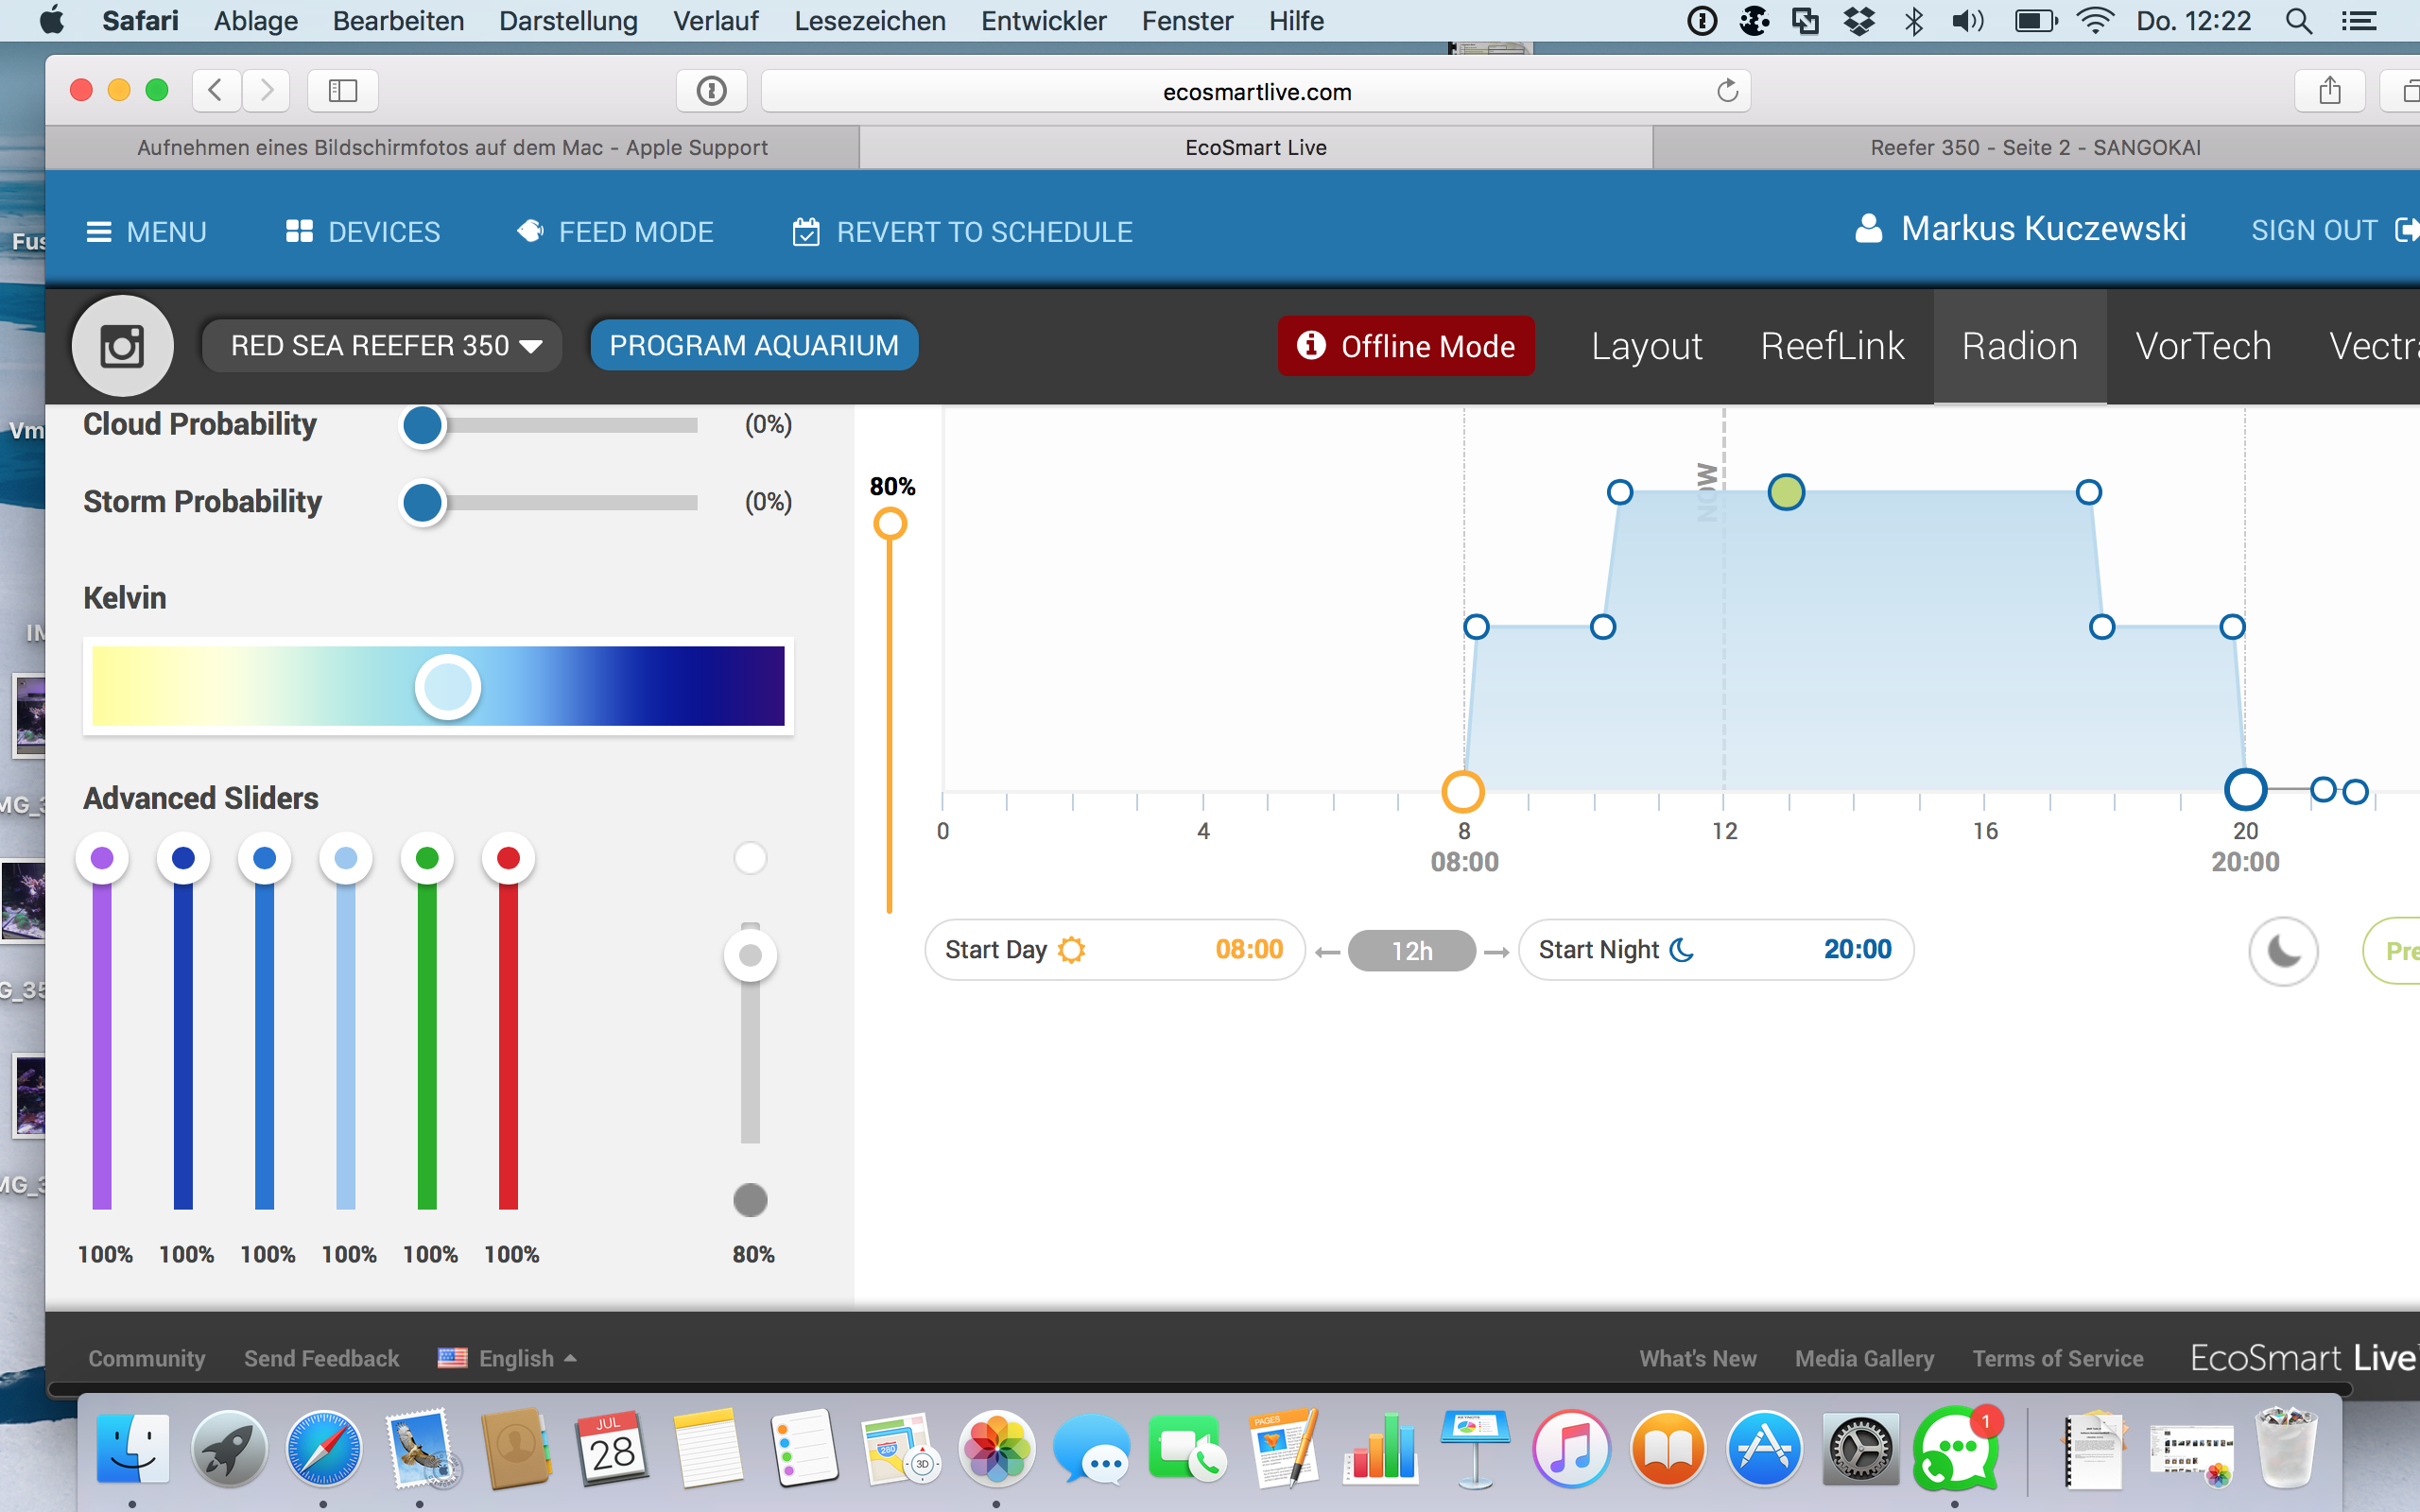This screenshot has height=1512, width=2420.
Task: Click the night mode moon button
Action: click(x=2282, y=950)
